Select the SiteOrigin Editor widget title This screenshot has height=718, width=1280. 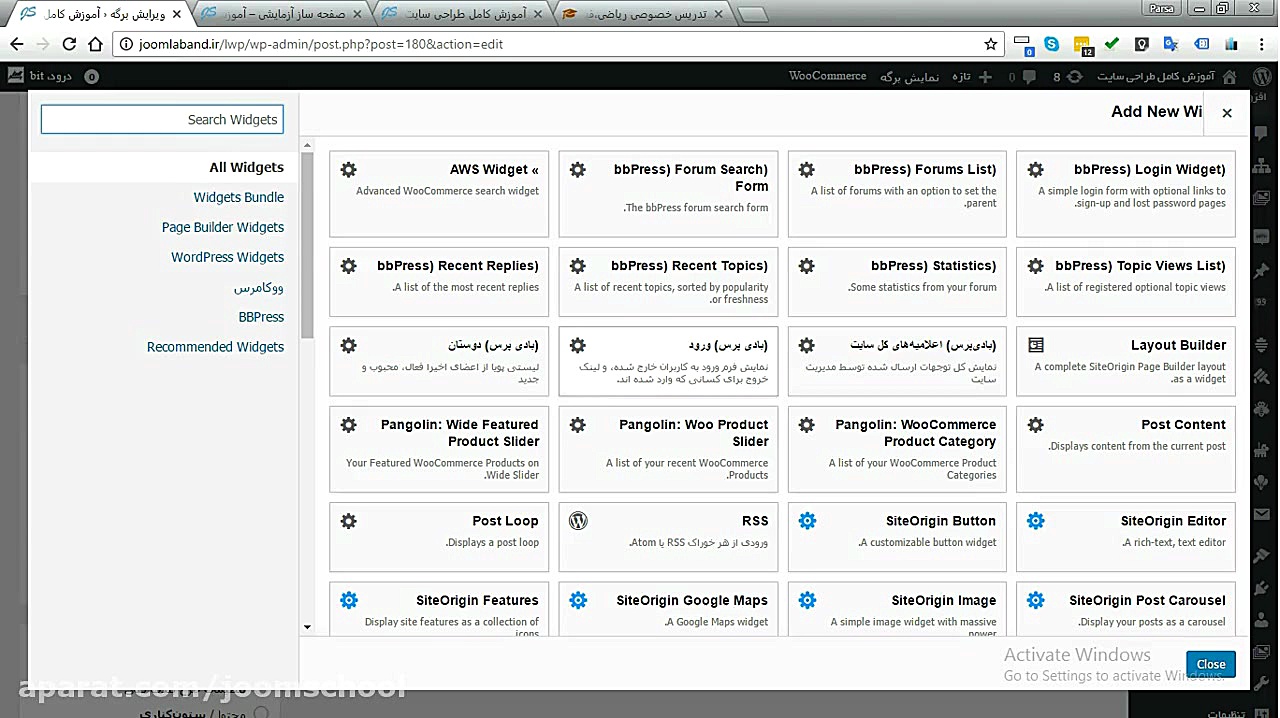[1173, 521]
